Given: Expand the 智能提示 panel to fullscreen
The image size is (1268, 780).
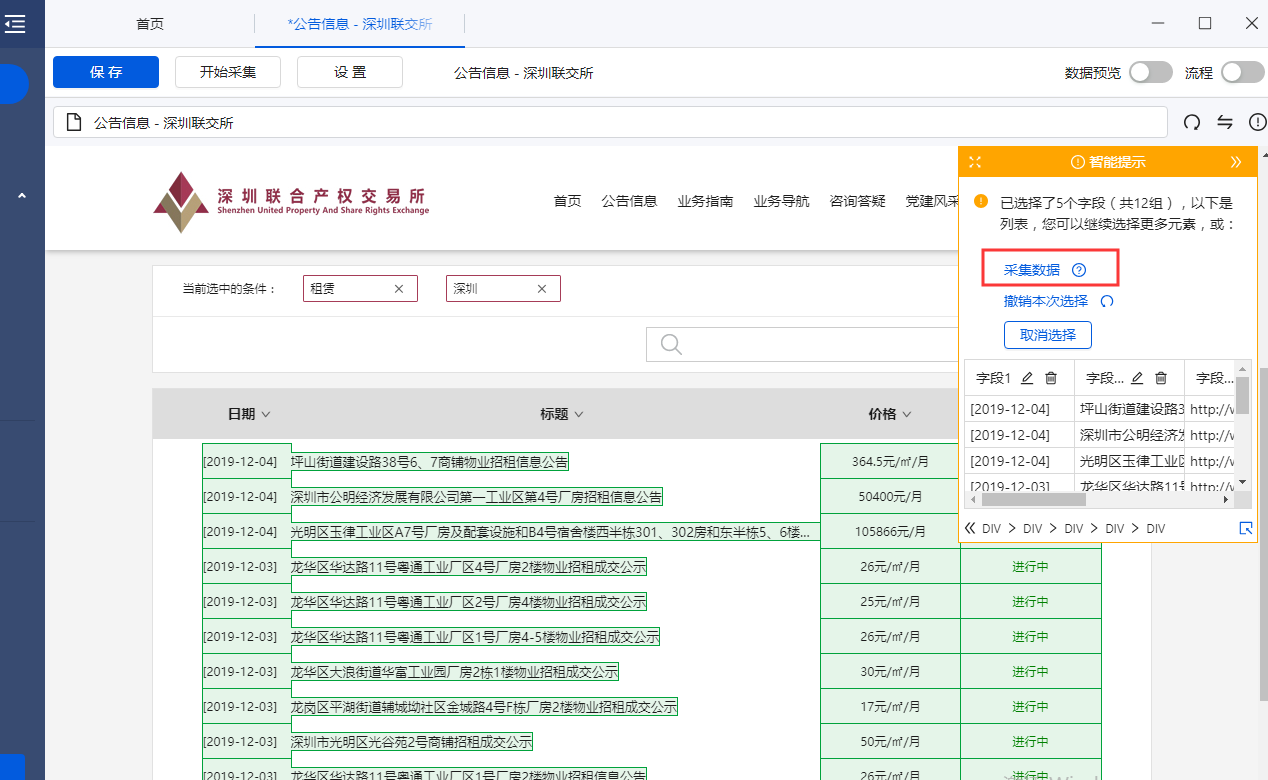Looking at the screenshot, I should tap(975, 162).
